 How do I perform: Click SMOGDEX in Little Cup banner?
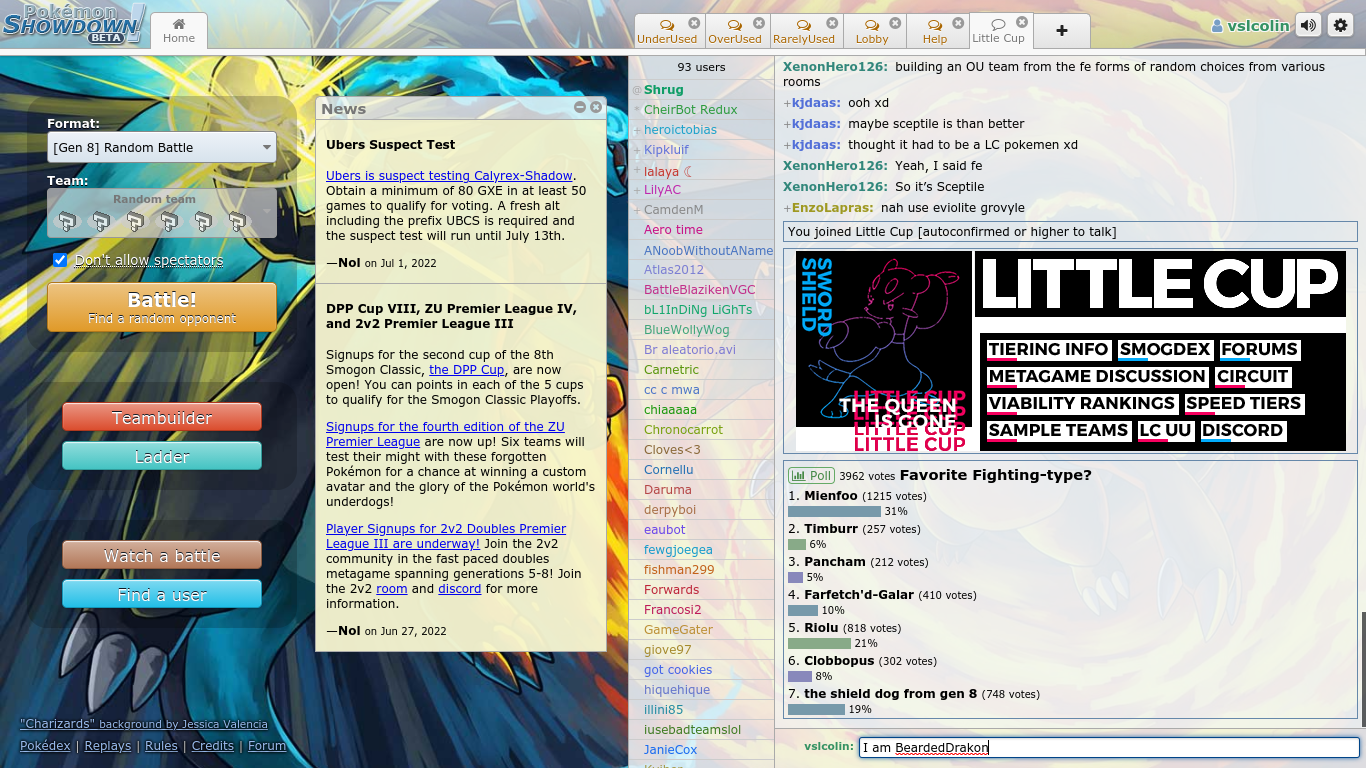pos(1165,350)
